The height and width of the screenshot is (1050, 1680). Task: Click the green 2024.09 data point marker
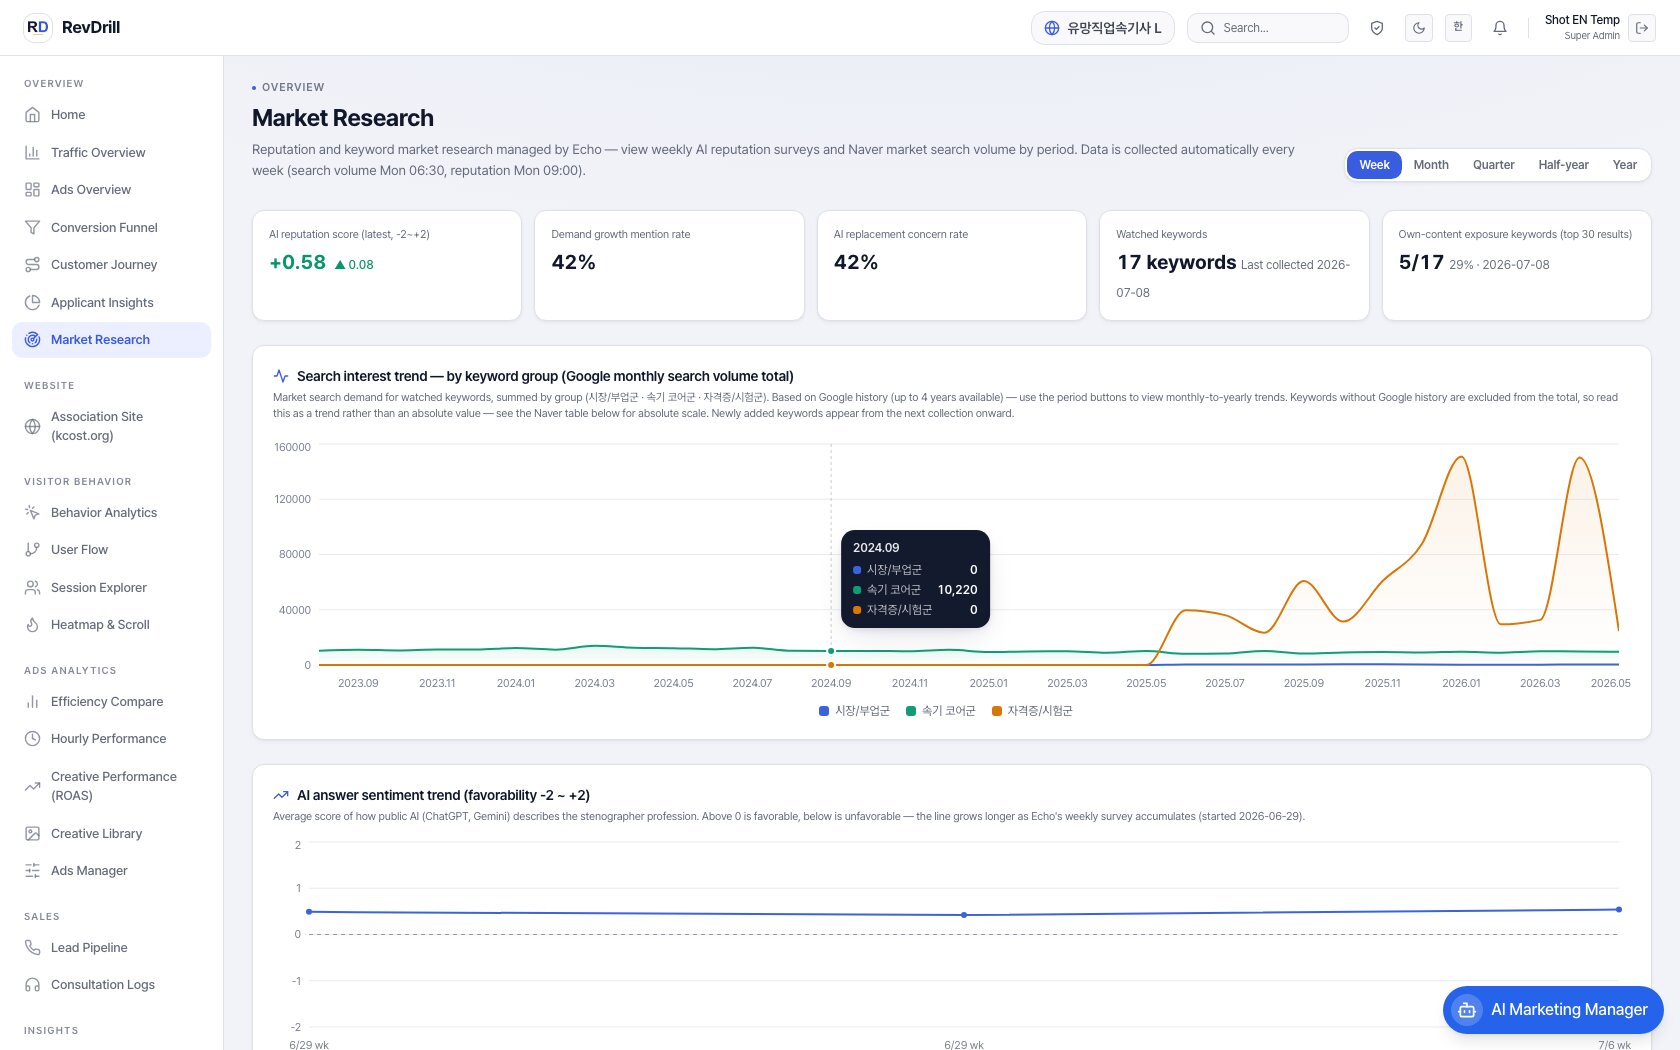(x=831, y=651)
